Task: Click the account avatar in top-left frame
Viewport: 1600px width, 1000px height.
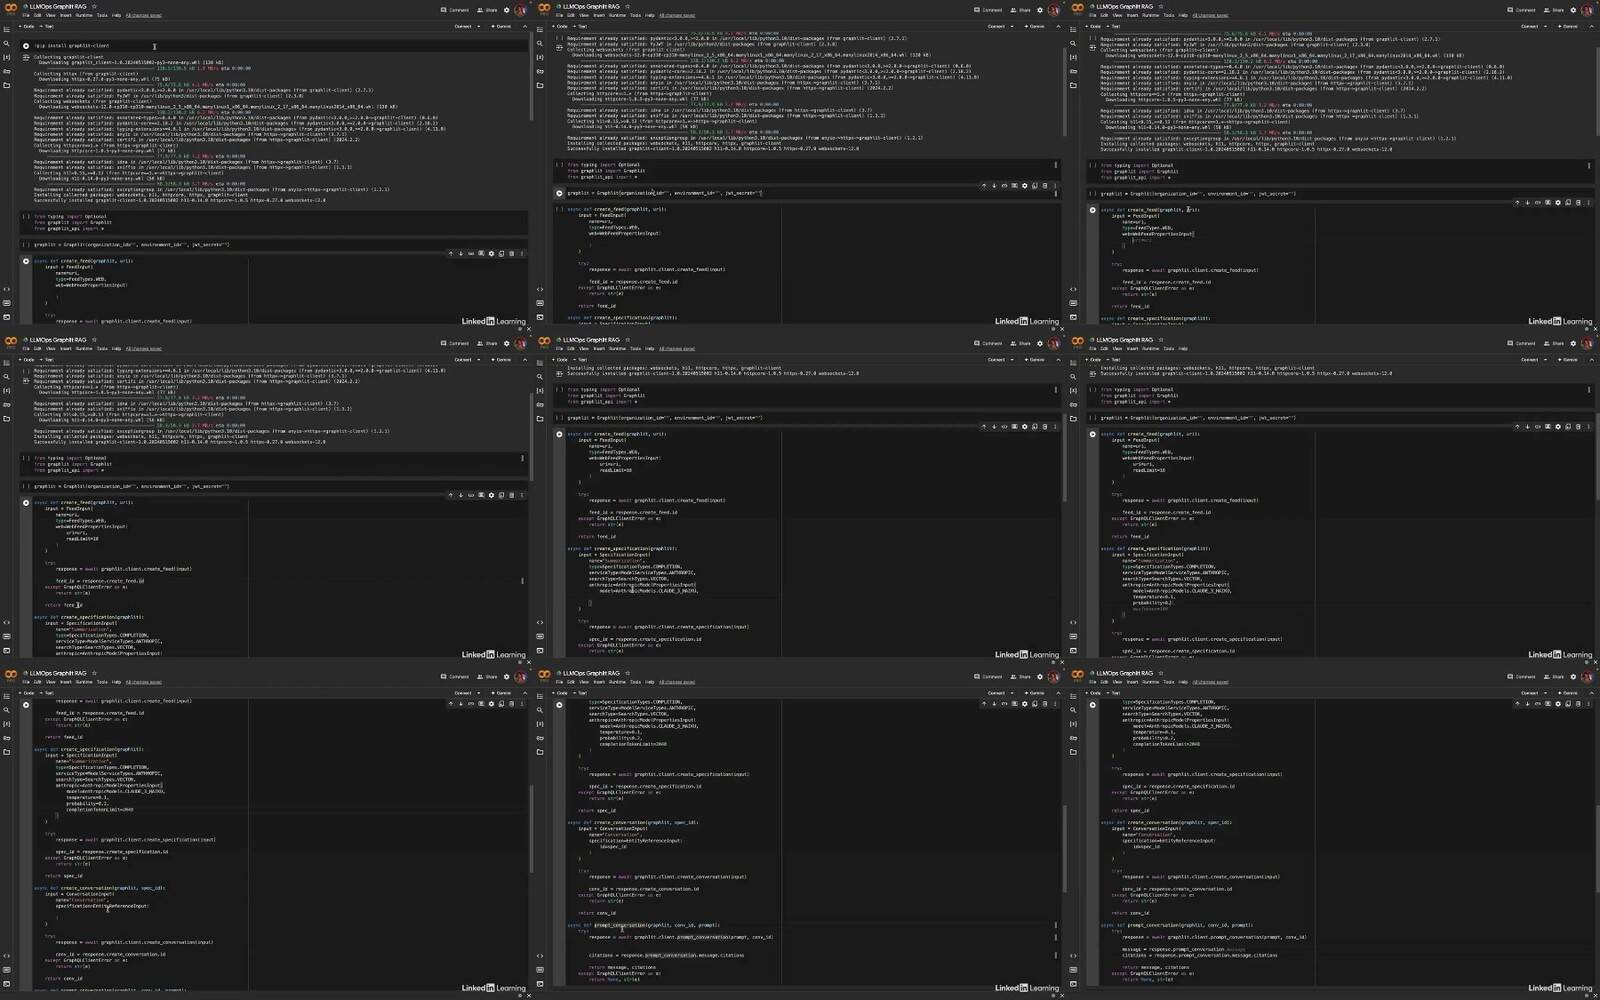Action: [520, 10]
